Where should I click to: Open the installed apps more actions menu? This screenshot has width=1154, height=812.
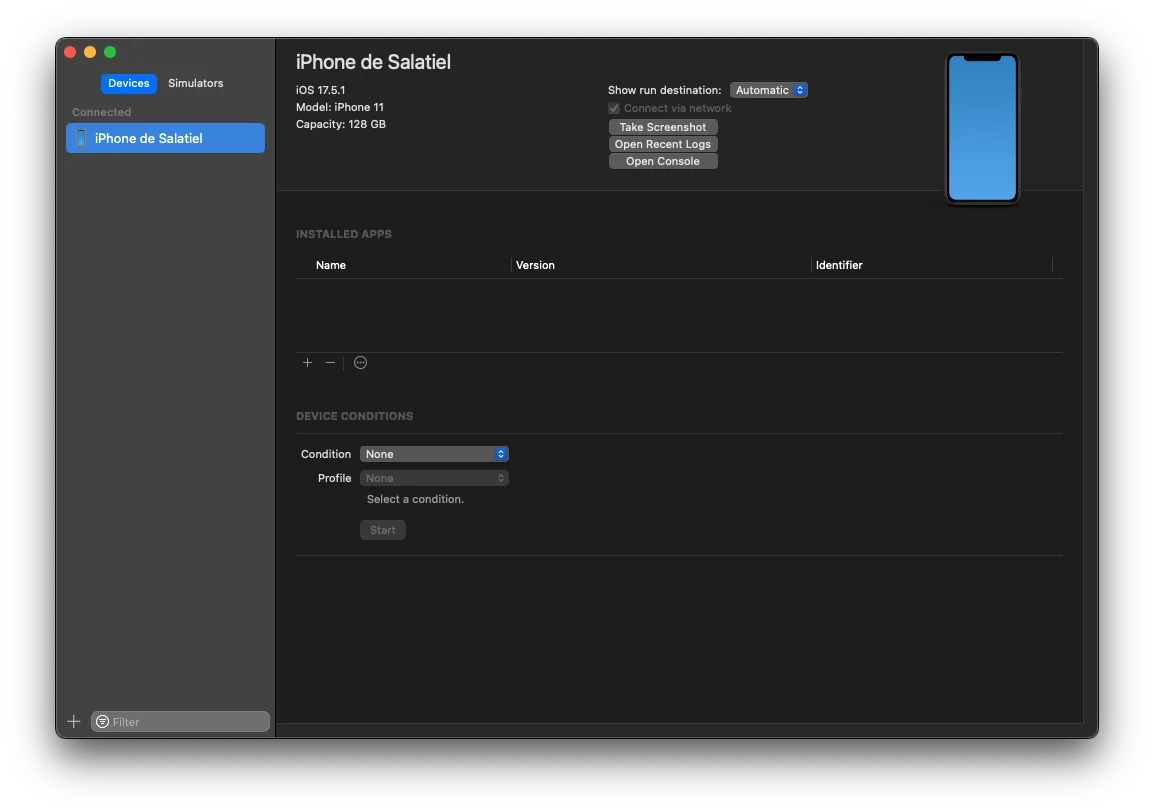[360, 362]
